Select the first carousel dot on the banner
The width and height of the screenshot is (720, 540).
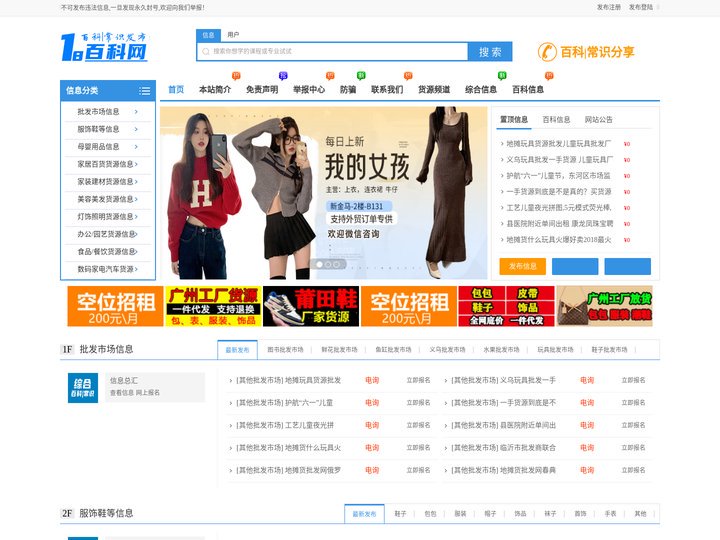(319, 265)
